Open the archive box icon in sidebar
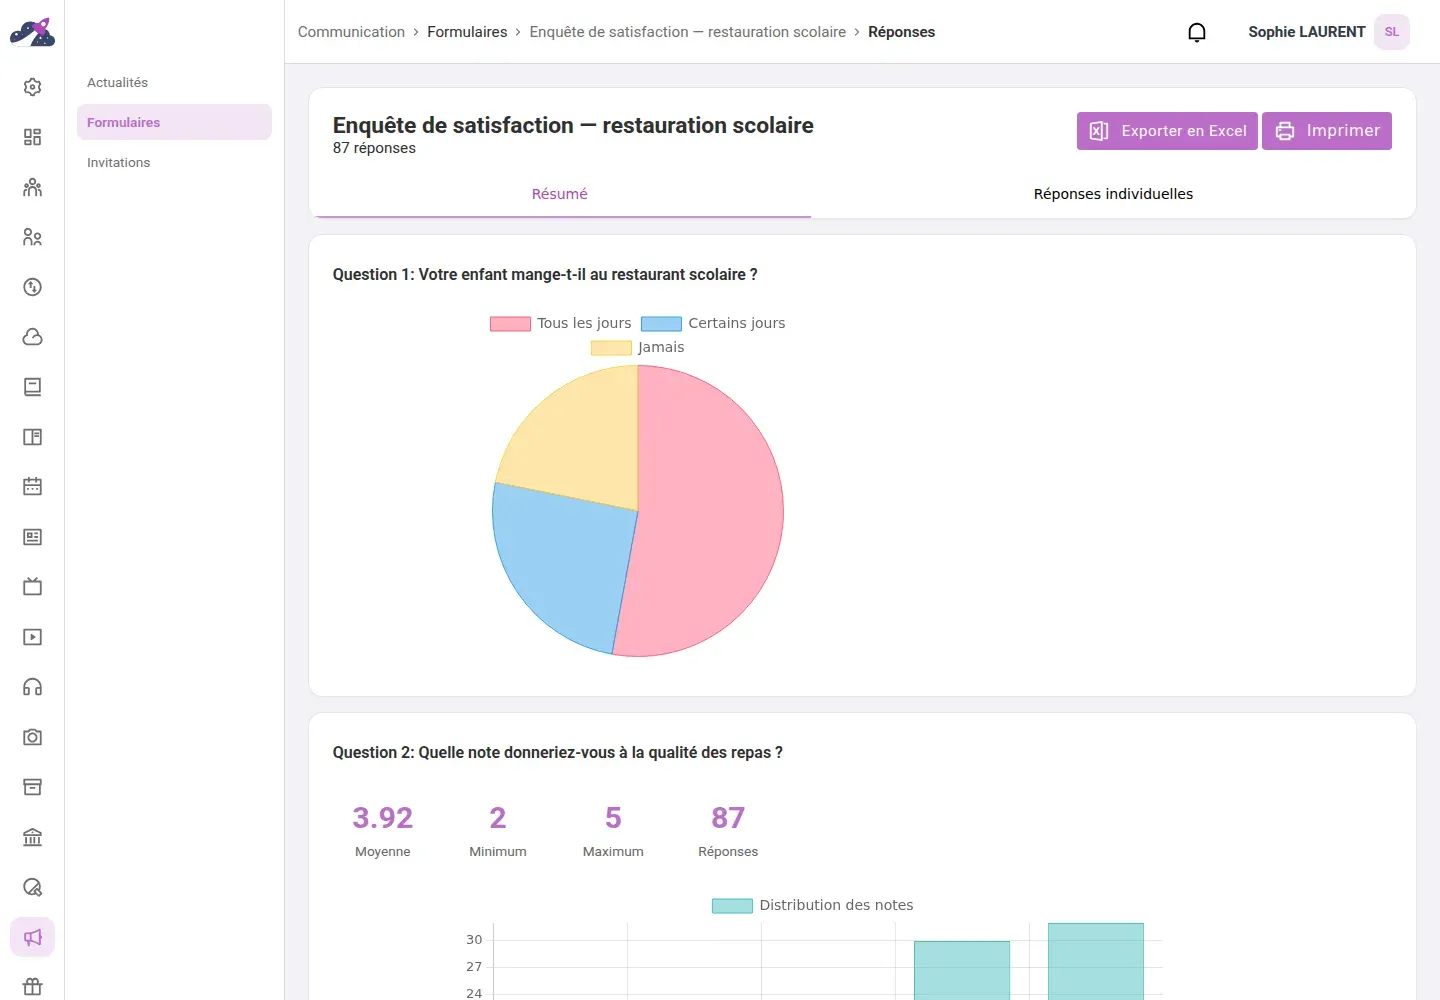The height and width of the screenshot is (1000, 1440). (x=32, y=787)
